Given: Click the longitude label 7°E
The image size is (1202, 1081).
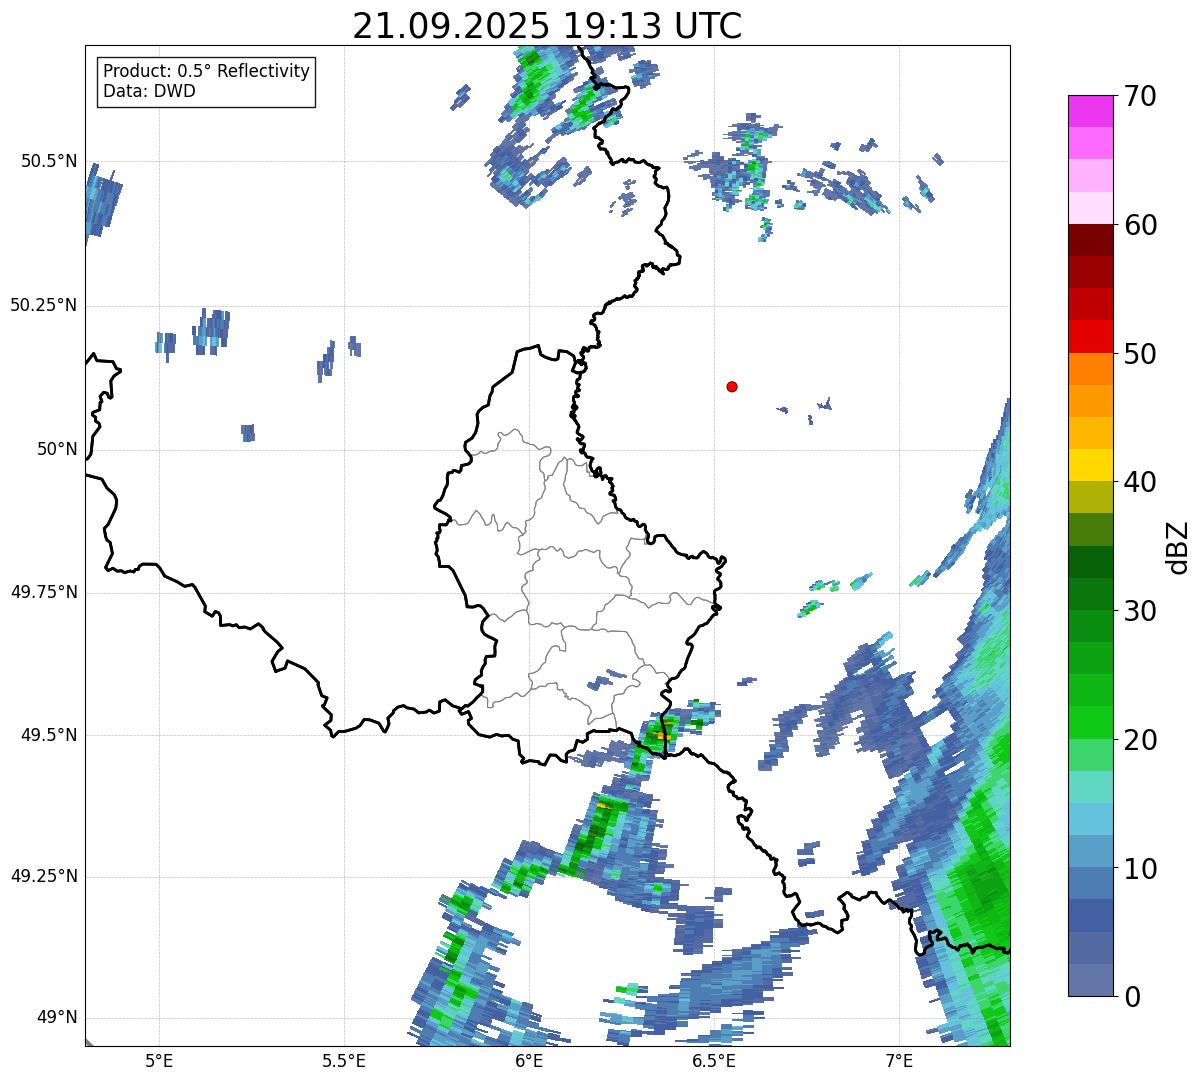Looking at the screenshot, I should tap(899, 1061).
